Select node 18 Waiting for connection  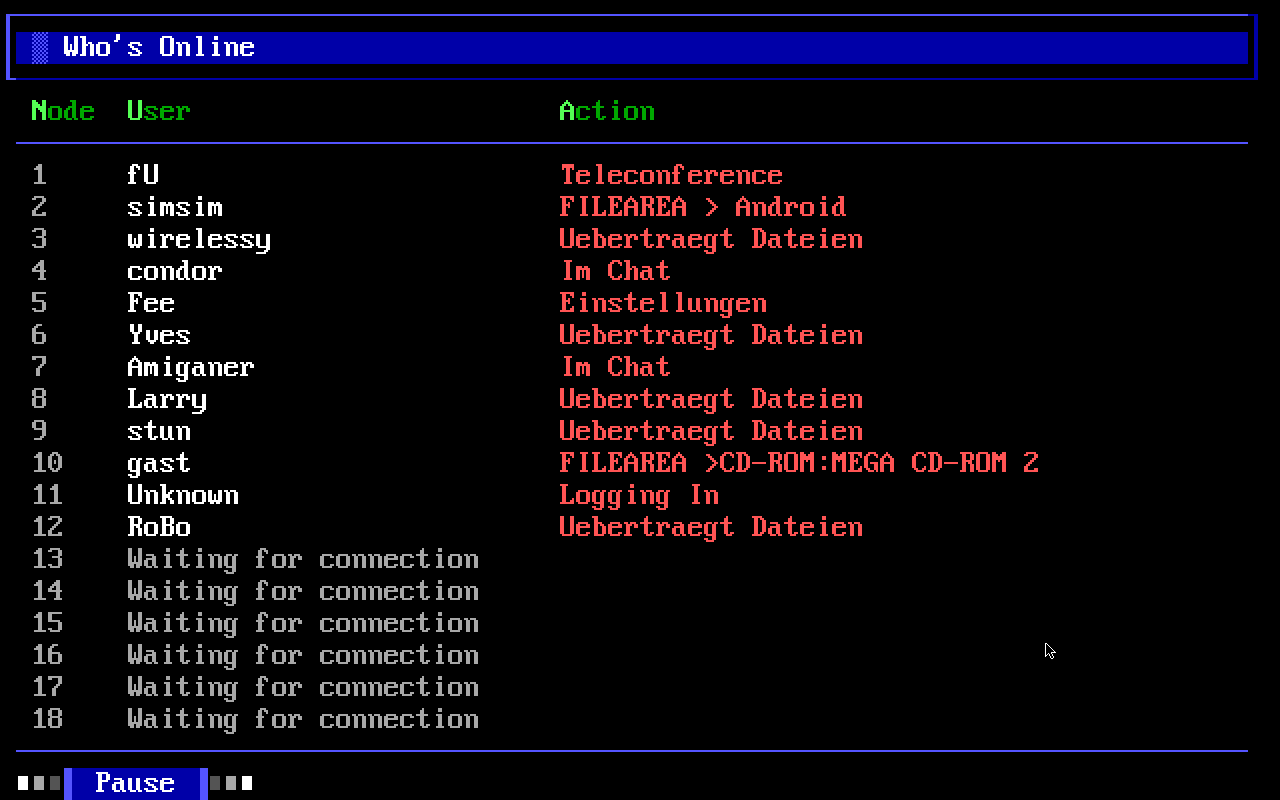[x=302, y=719]
